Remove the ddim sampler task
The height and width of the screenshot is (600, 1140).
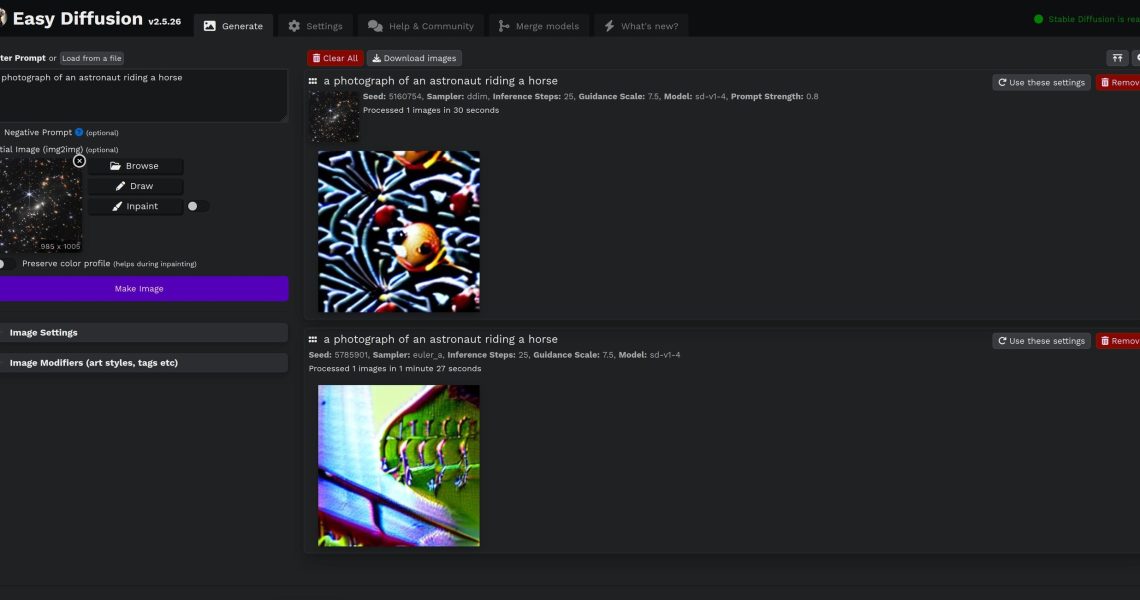pyautogui.click(x=1119, y=82)
